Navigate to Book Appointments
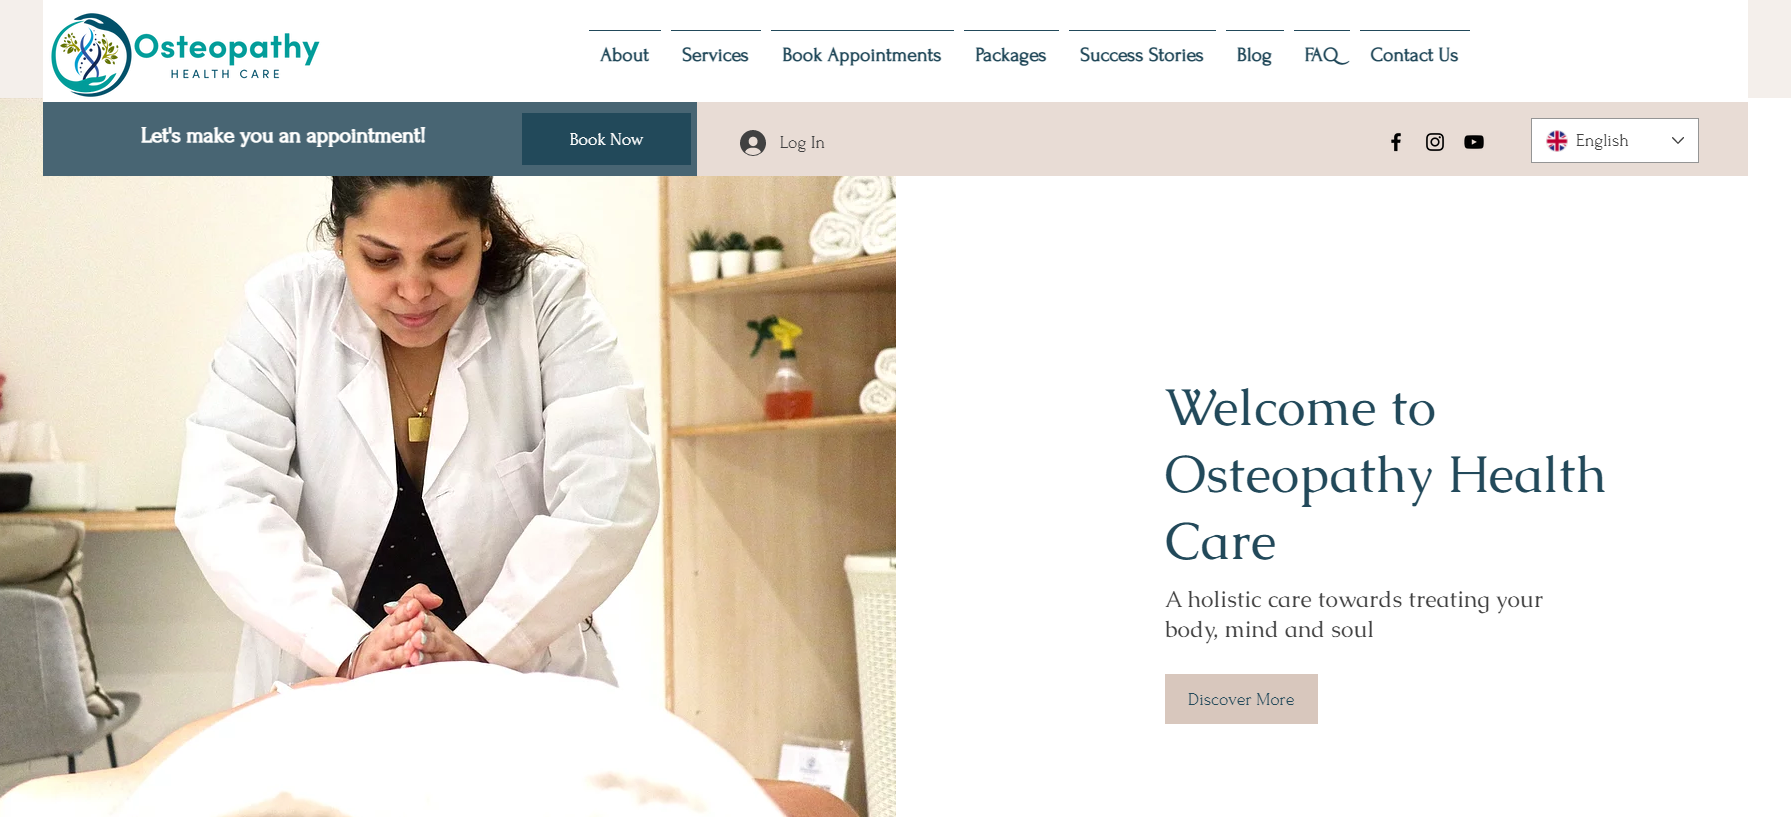This screenshot has width=1791, height=817. [861, 55]
